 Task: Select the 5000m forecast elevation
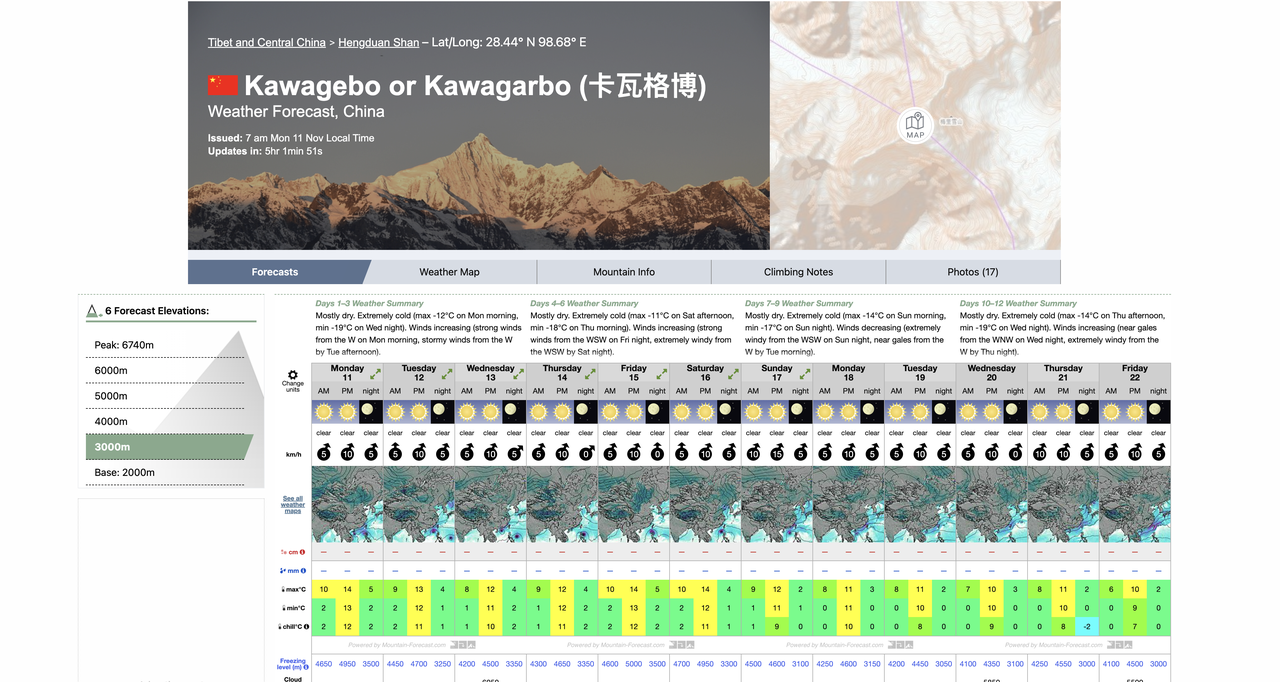[111, 396]
